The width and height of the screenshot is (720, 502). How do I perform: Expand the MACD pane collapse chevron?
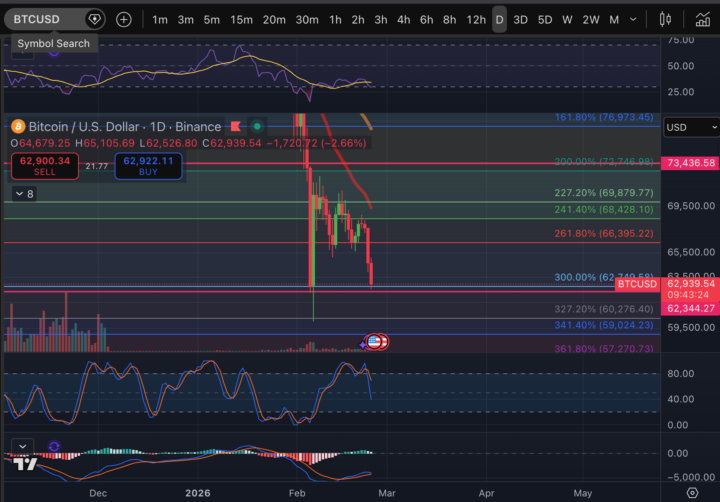click(x=22, y=446)
